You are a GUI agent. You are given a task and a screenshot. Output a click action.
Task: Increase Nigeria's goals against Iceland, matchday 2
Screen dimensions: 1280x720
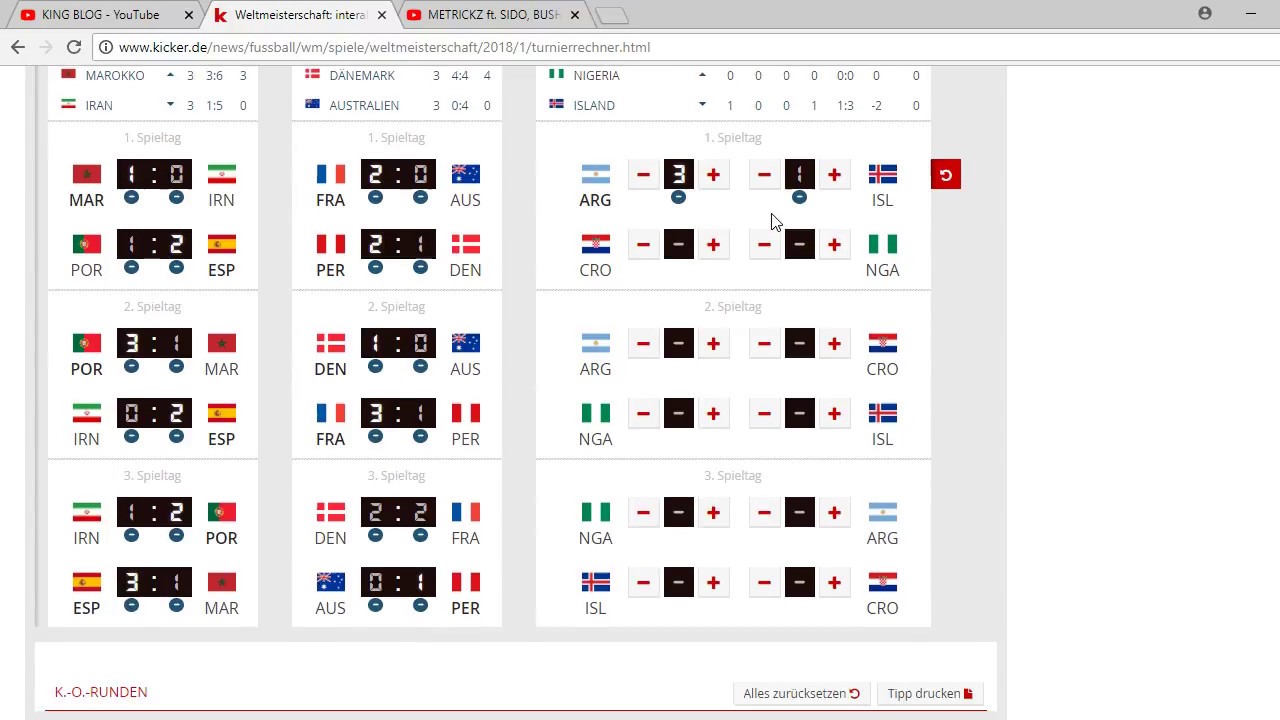click(x=713, y=413)
